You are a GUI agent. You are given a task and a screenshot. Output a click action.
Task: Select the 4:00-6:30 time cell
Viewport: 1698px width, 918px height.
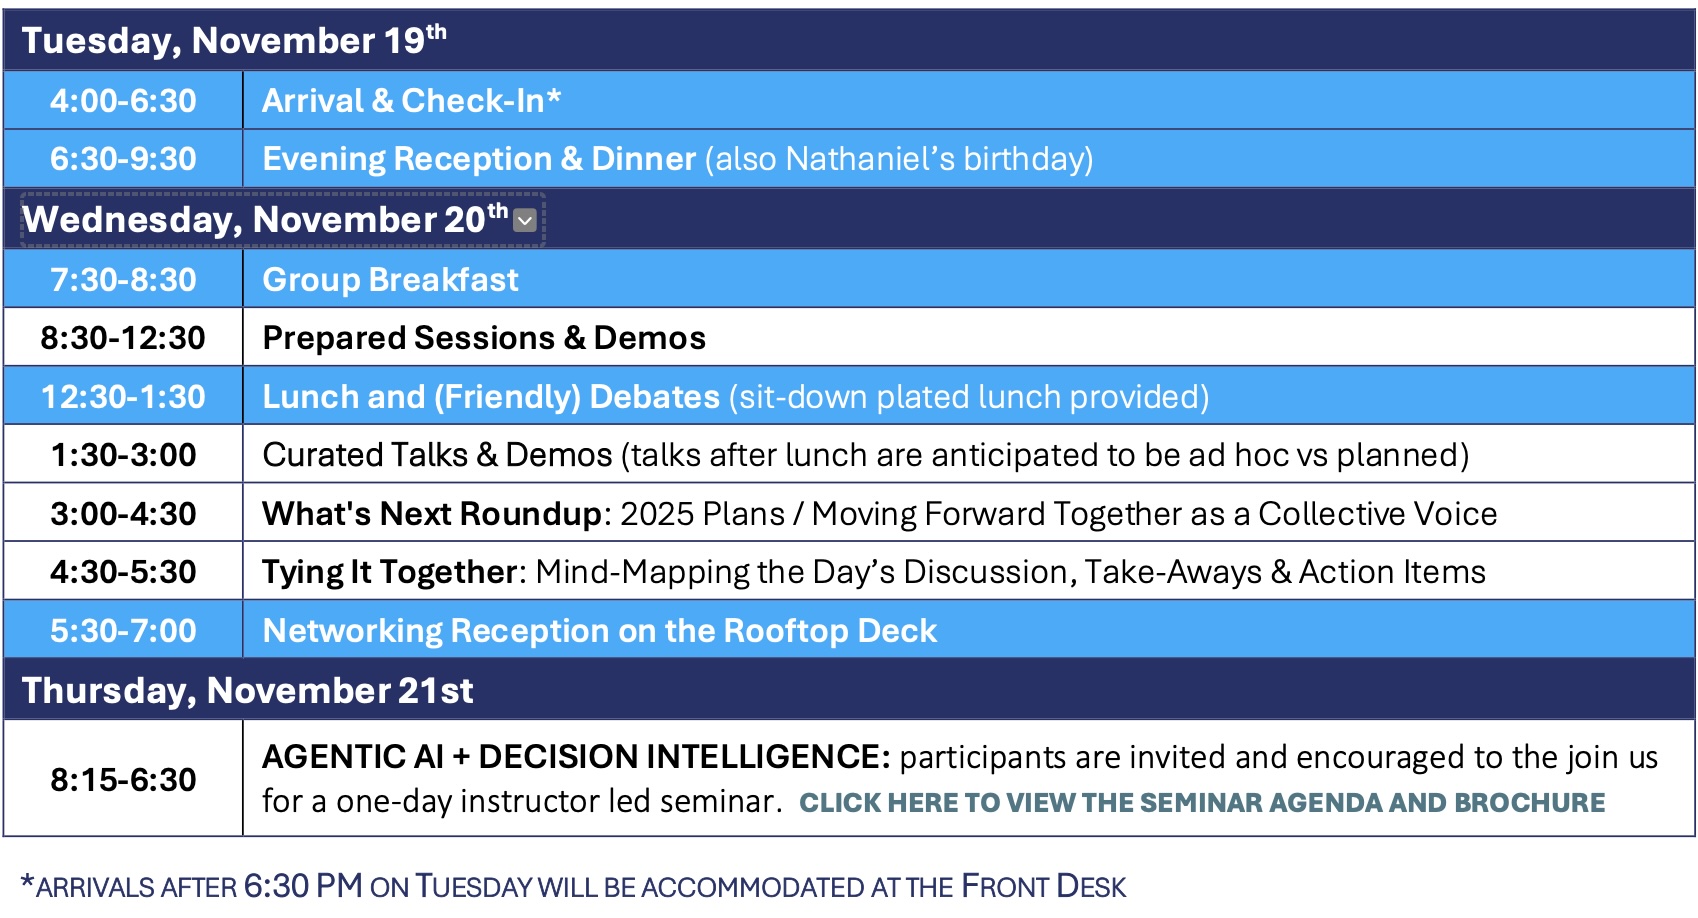pos(123,101)
